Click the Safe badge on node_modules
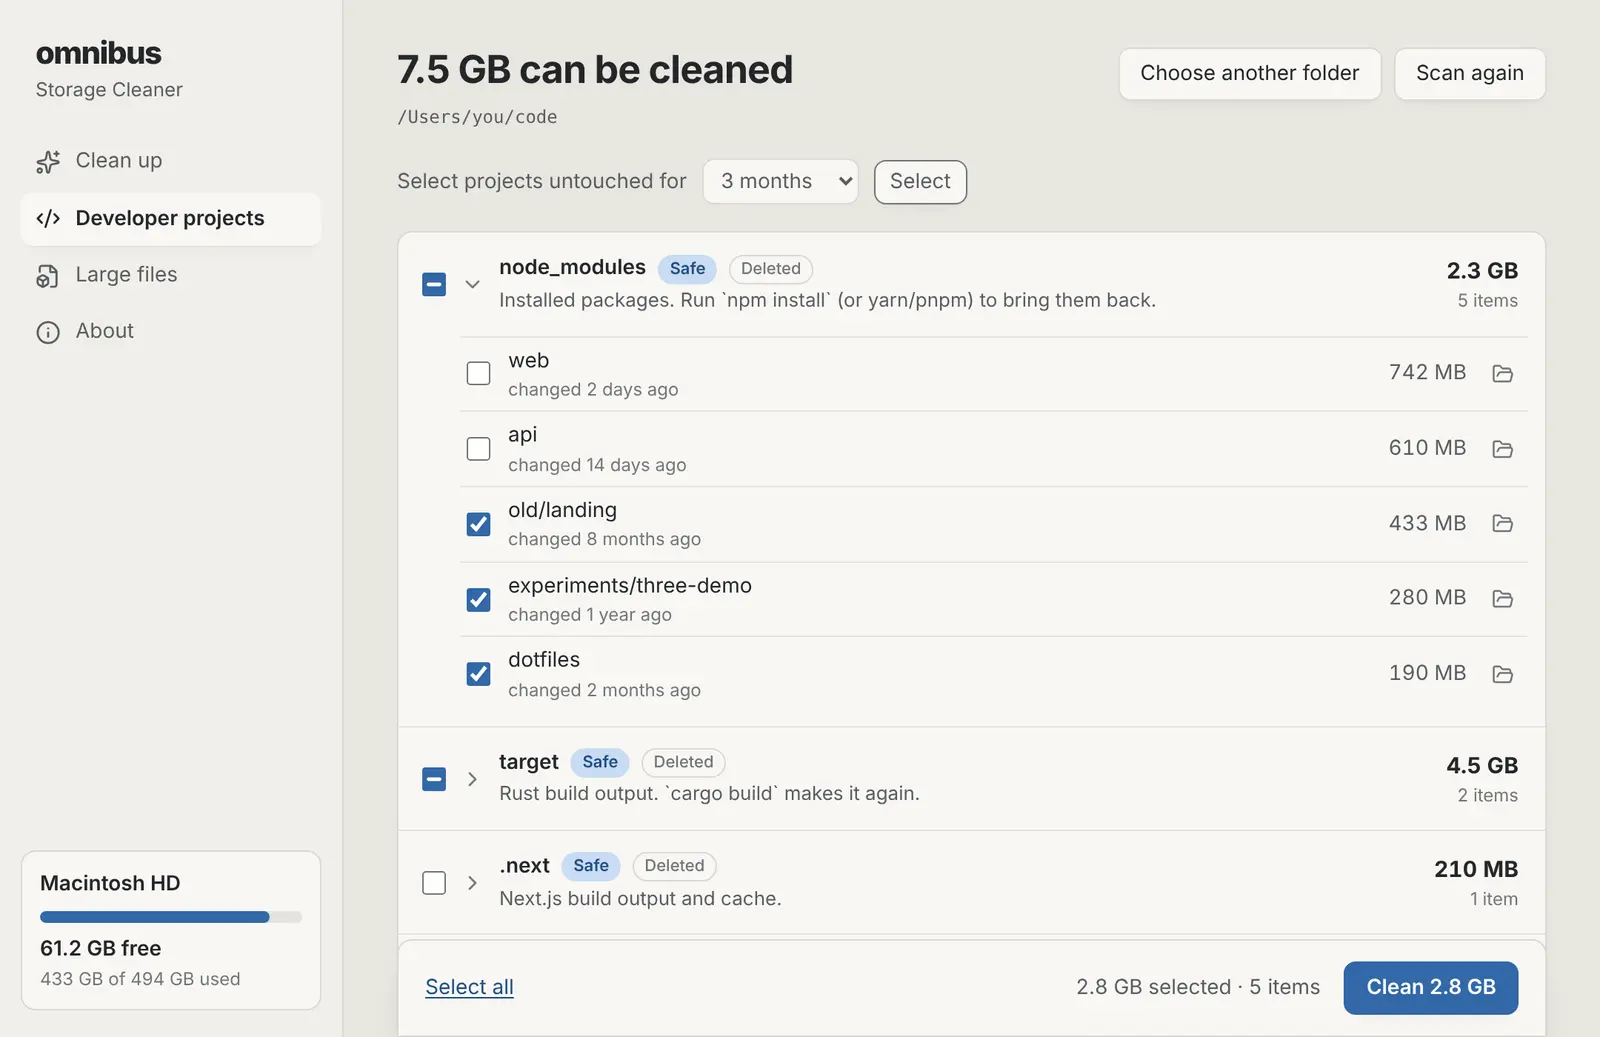The width and height of the screenshot is (1600, 1037). click(x=687, y=269)
